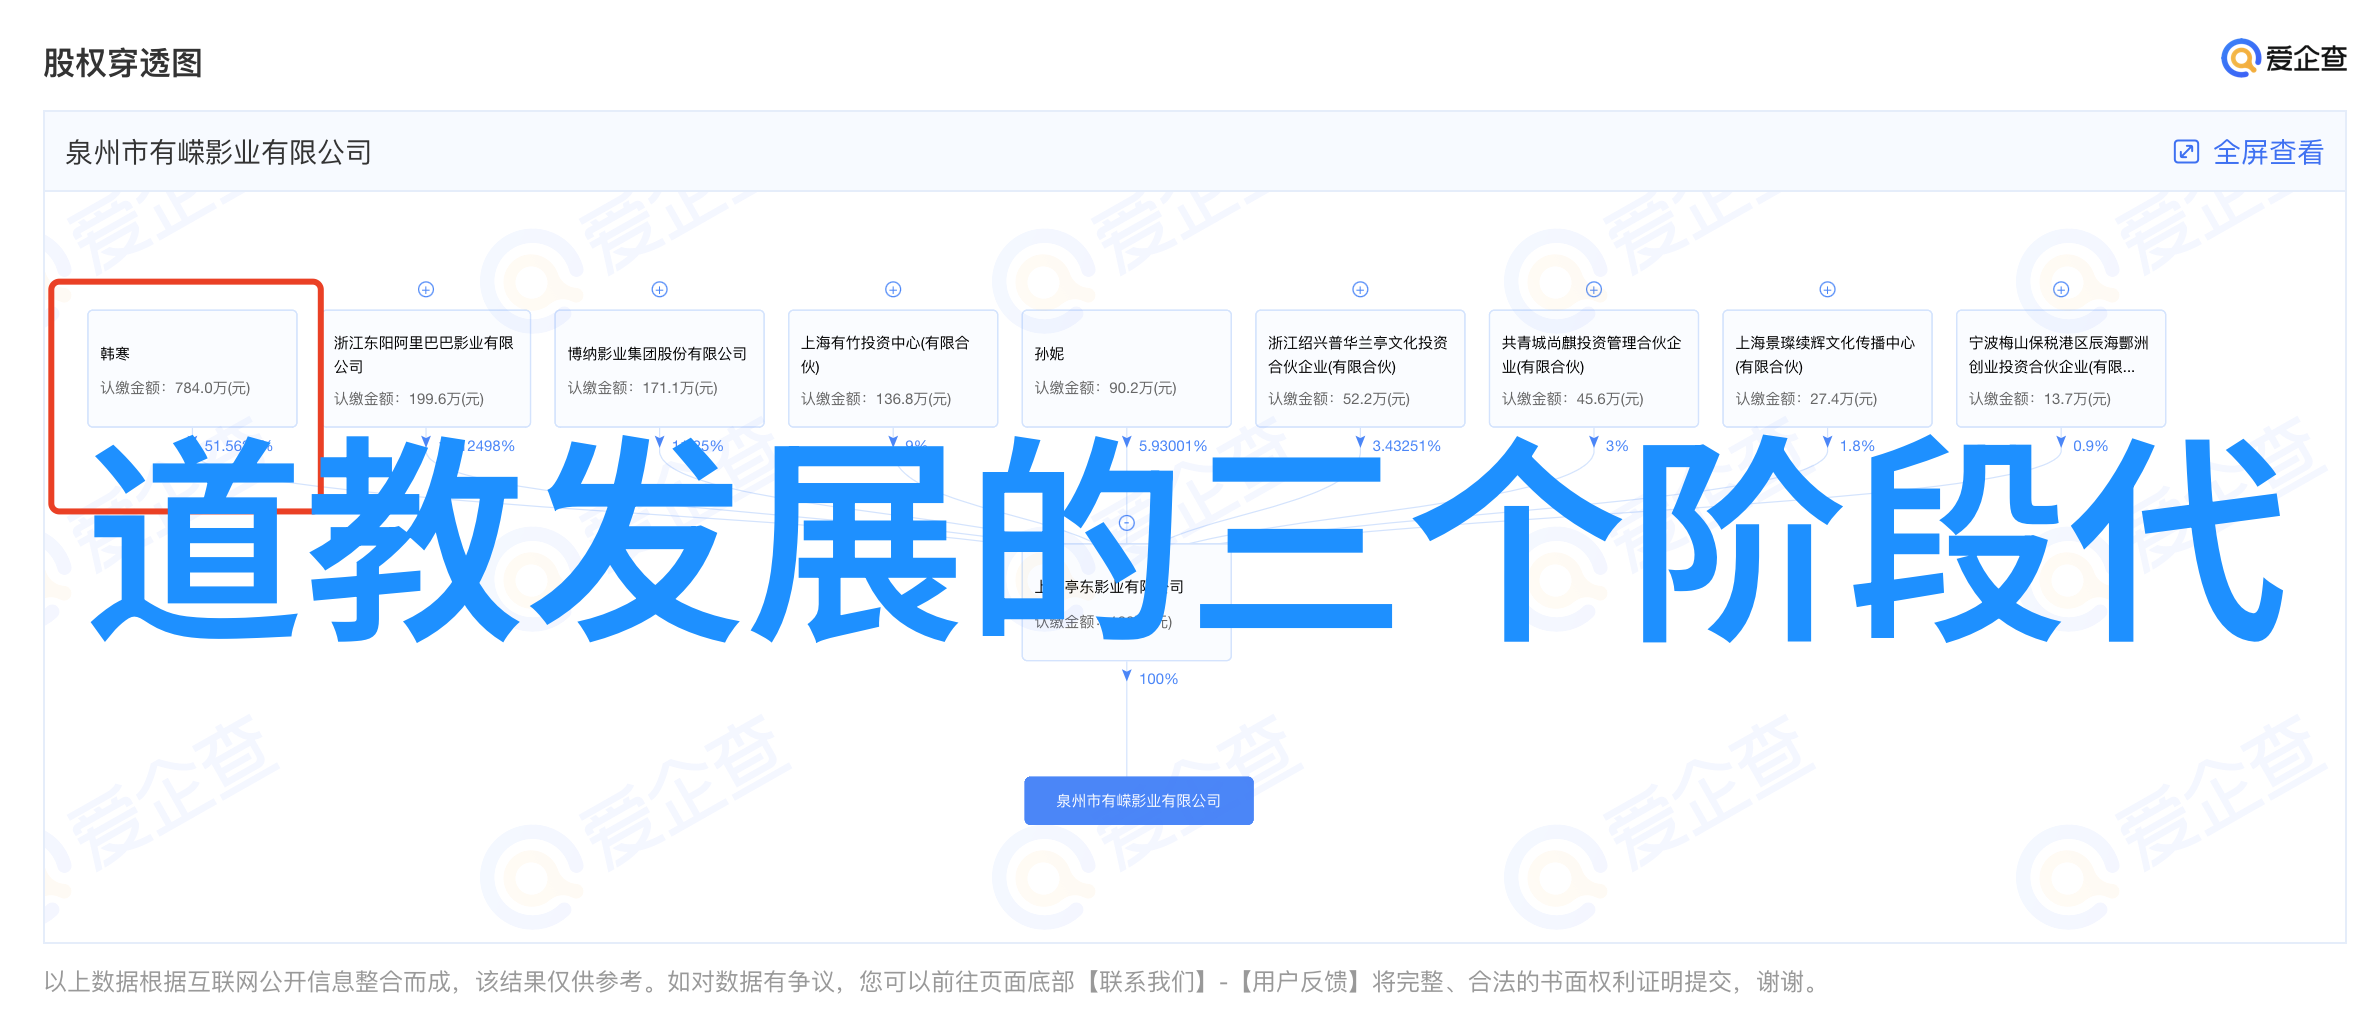The image size is (2368, 1026).
Task: Click 认缴金额: 784.0万(元) text
Action: [175, 388]
